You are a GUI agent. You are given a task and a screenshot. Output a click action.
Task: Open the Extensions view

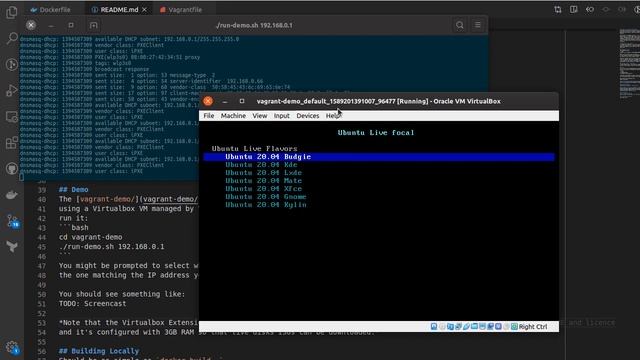click(x=12, y=143)
